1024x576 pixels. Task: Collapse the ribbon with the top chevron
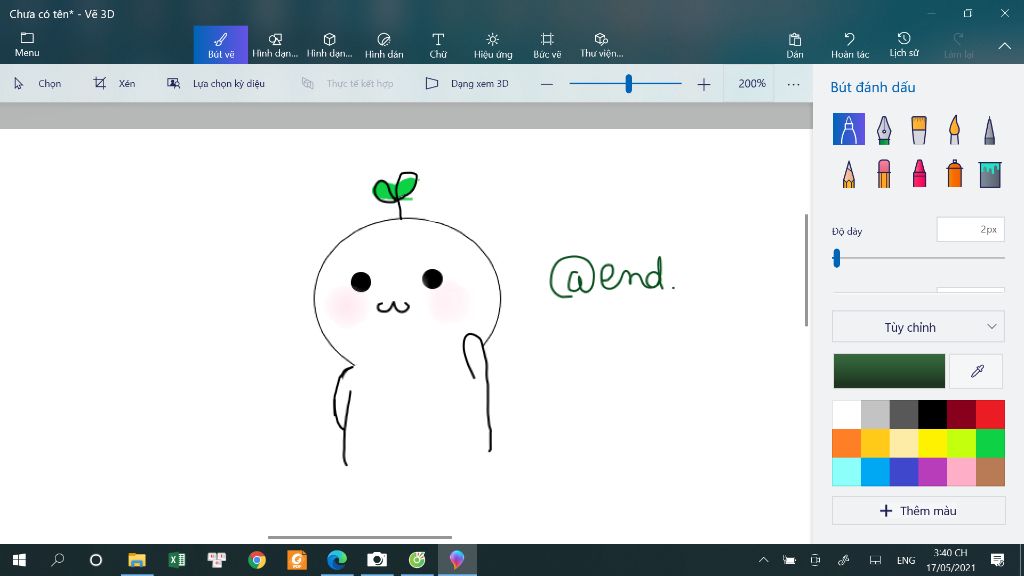(1004, 46)
